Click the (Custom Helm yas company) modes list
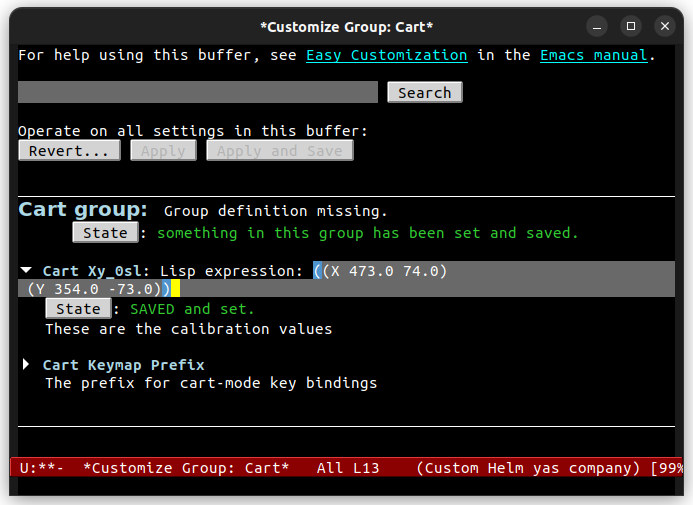Viewport: 693px width, 505px height. pos(528,468)
